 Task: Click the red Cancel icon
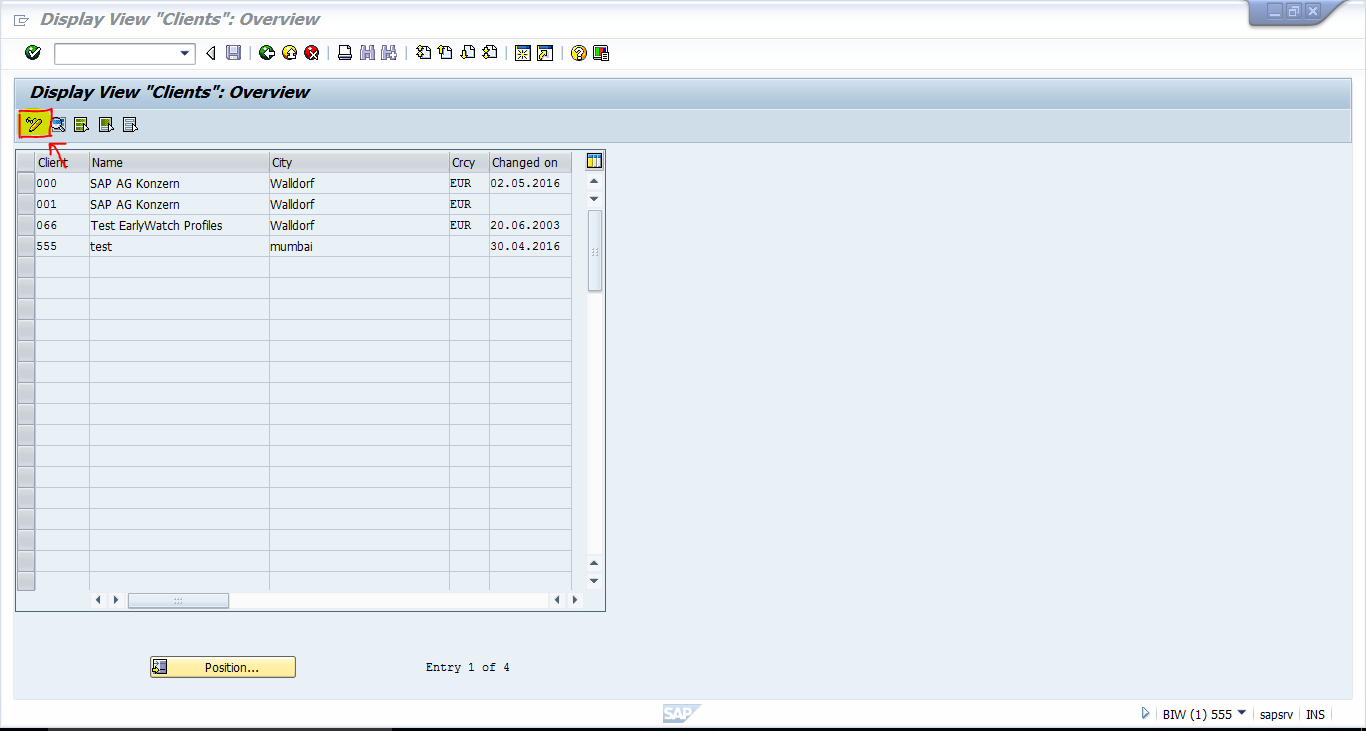point(312,53)
